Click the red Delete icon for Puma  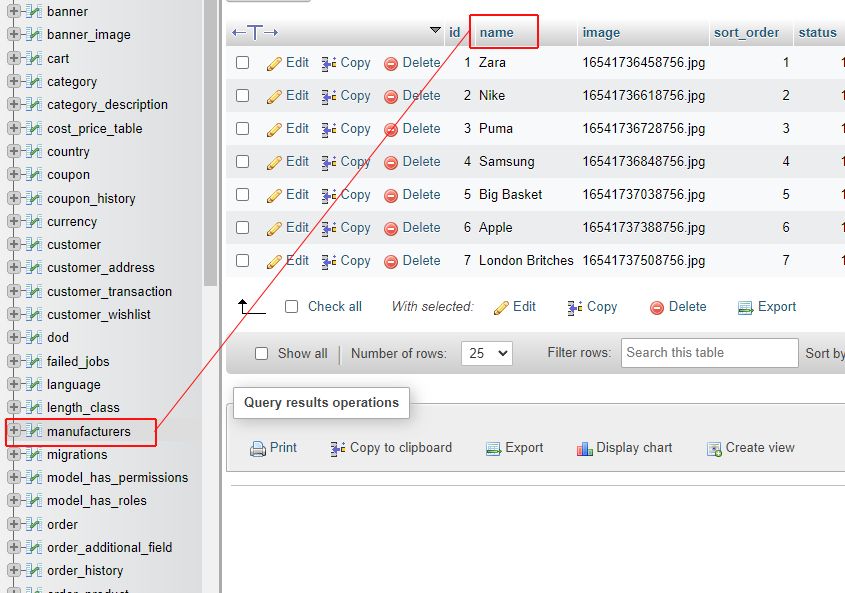pyautogui.click(x=391, y=129)
